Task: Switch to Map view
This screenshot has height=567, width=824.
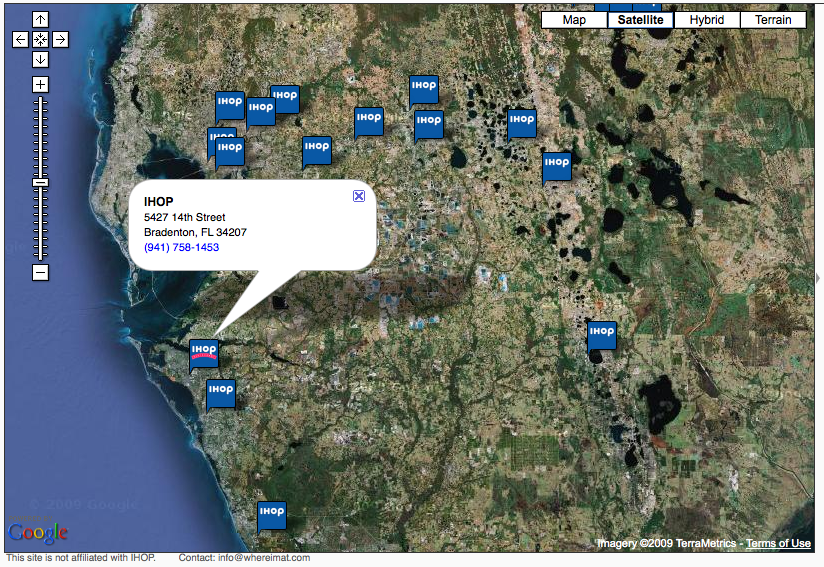Action: (x=574, y=20)
